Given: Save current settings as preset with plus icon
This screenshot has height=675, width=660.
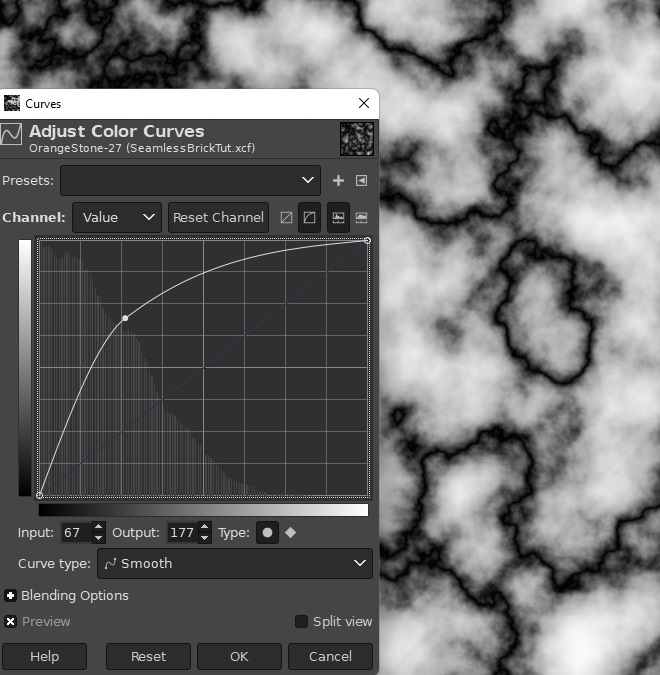Looking at the screenshot, I should (338, 181).
